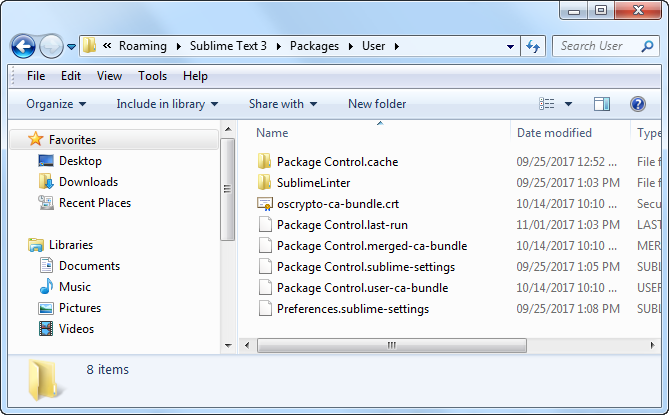Expand the Include in library dropdown
This screenshot has width=669, height=415.
click(167, 104)
